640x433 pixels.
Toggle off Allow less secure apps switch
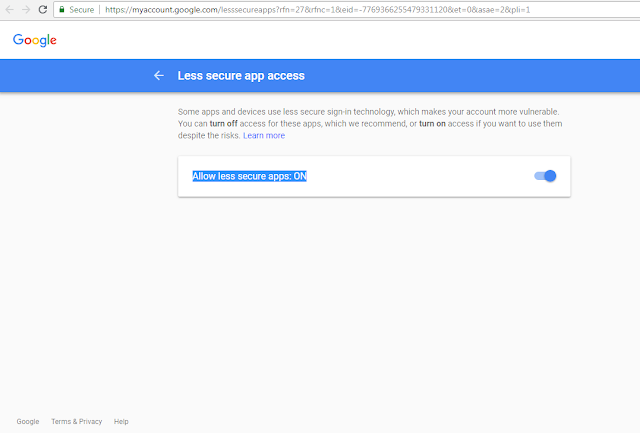pos(545,176)
